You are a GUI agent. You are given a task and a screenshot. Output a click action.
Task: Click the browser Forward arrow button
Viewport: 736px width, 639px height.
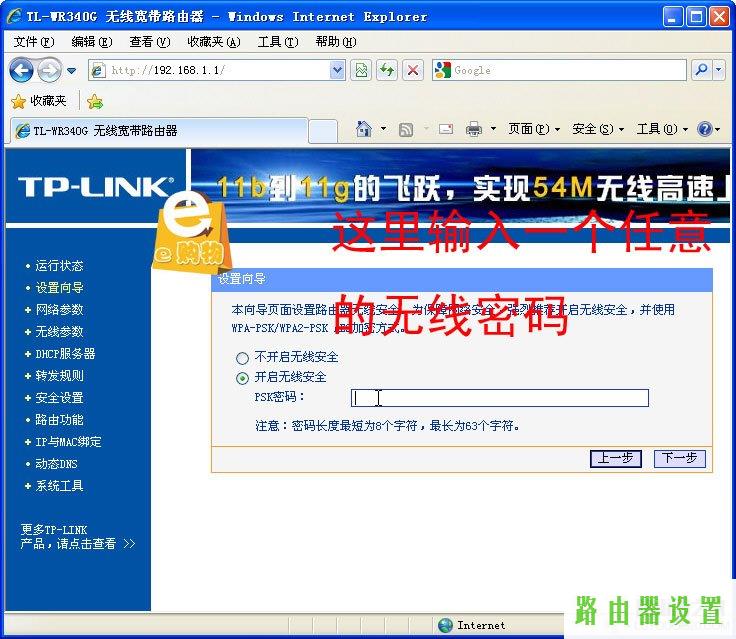pos(49,70)
